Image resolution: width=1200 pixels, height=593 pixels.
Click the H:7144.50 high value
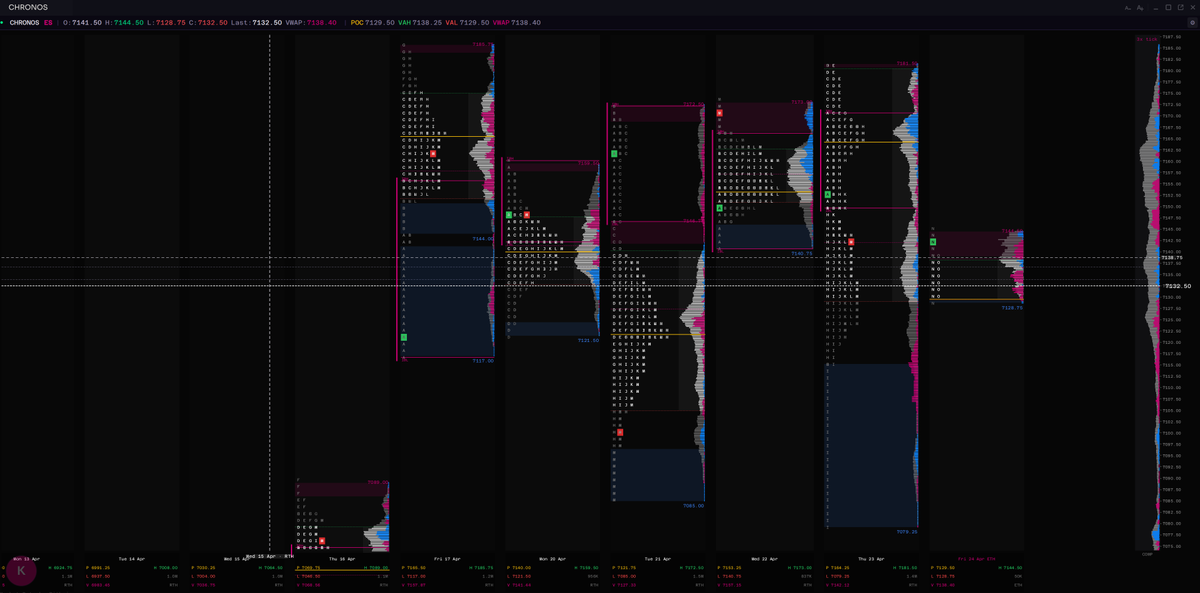click(123, 22)
